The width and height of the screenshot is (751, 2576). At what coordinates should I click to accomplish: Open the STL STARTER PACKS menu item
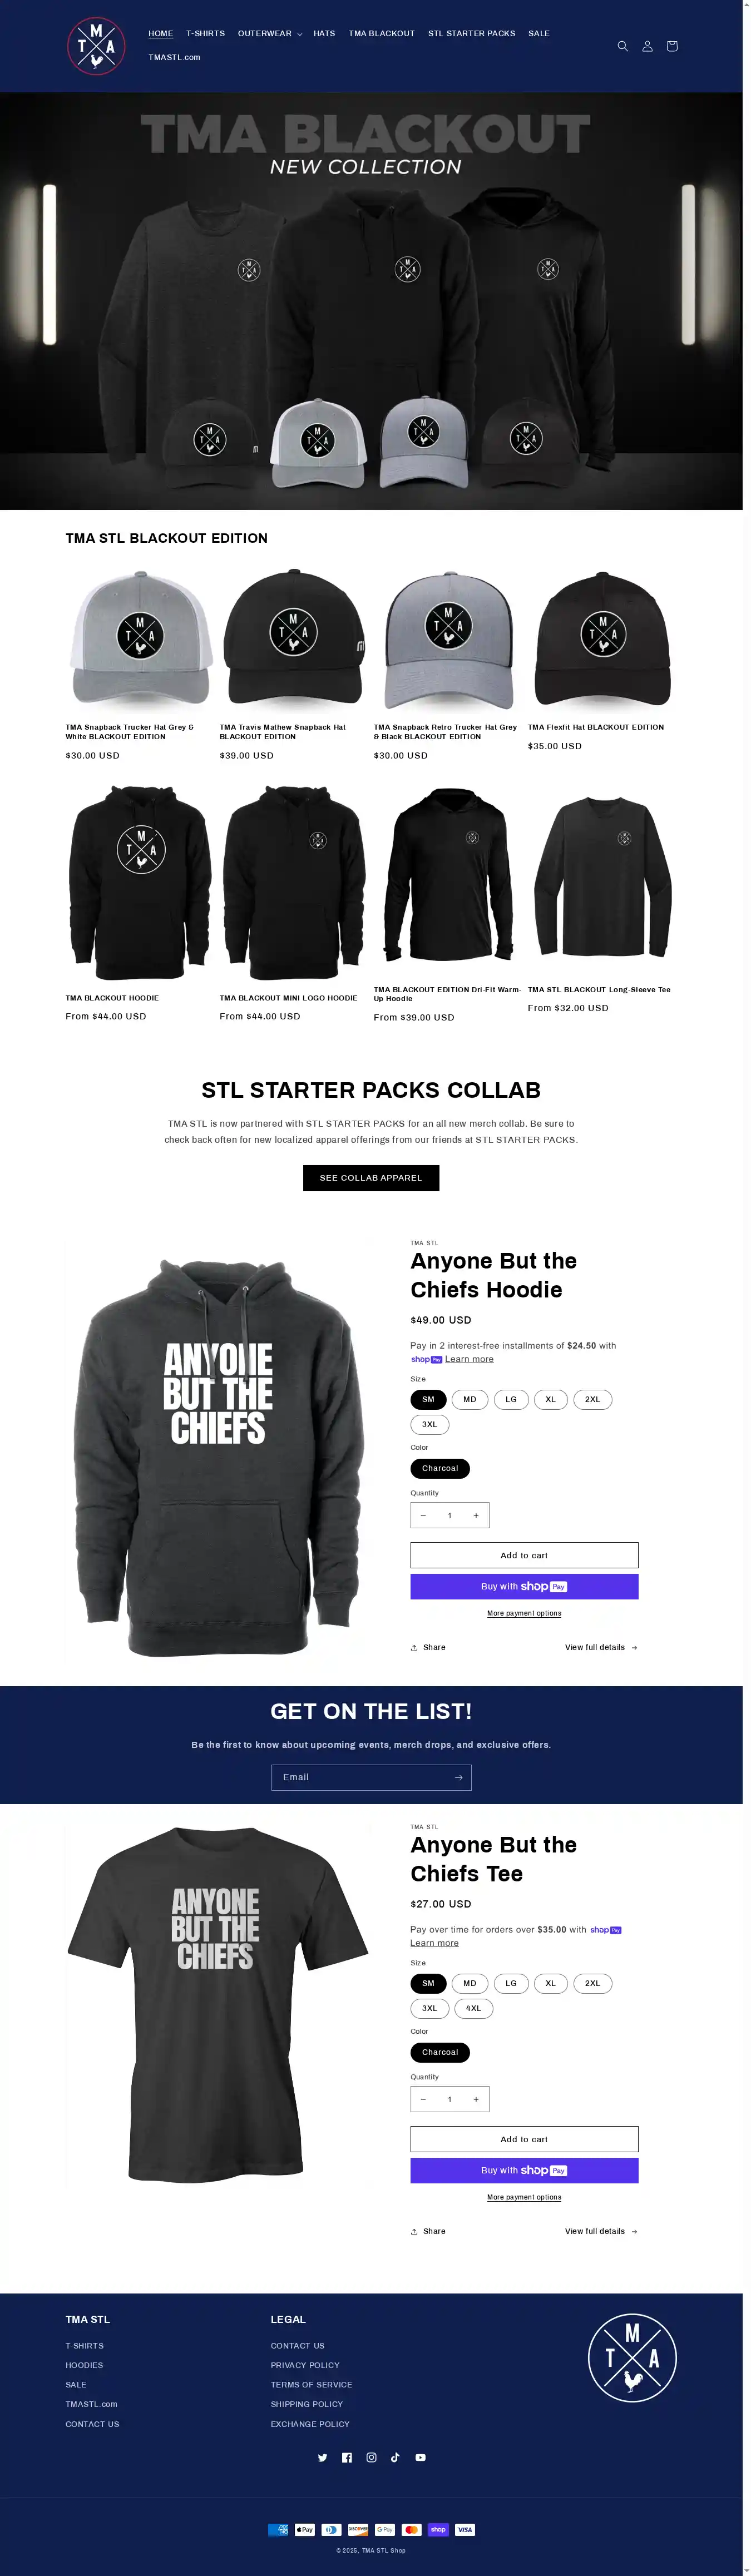coord(471,33)
